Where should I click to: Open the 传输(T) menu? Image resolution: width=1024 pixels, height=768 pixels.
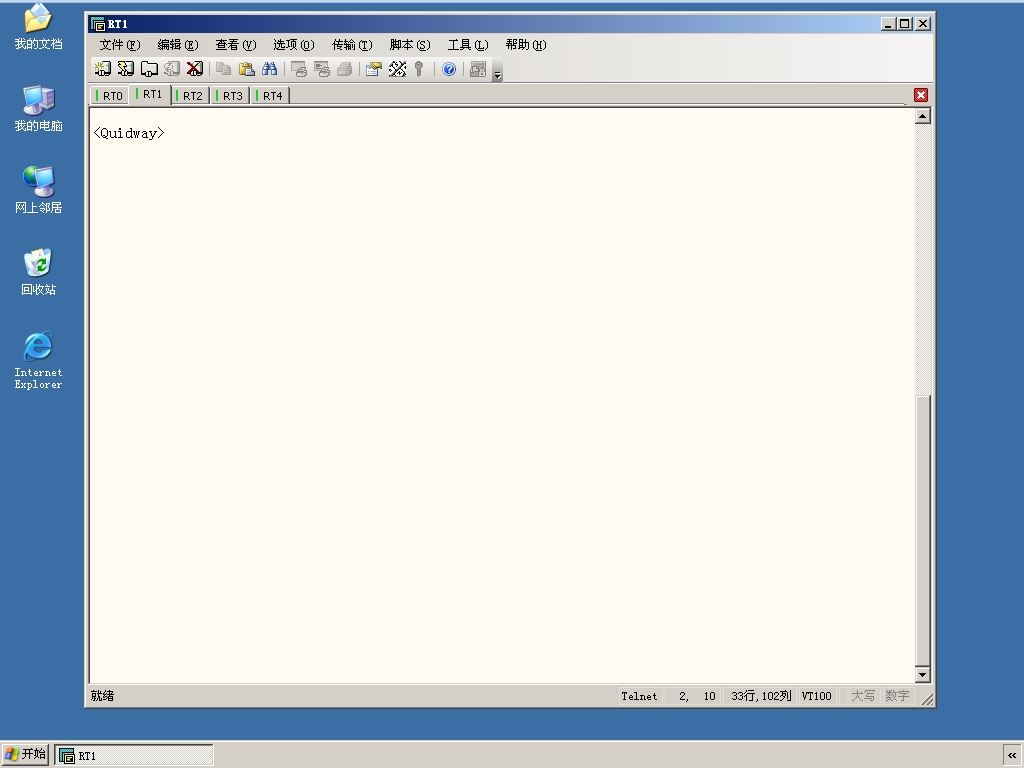pos(352,44)
